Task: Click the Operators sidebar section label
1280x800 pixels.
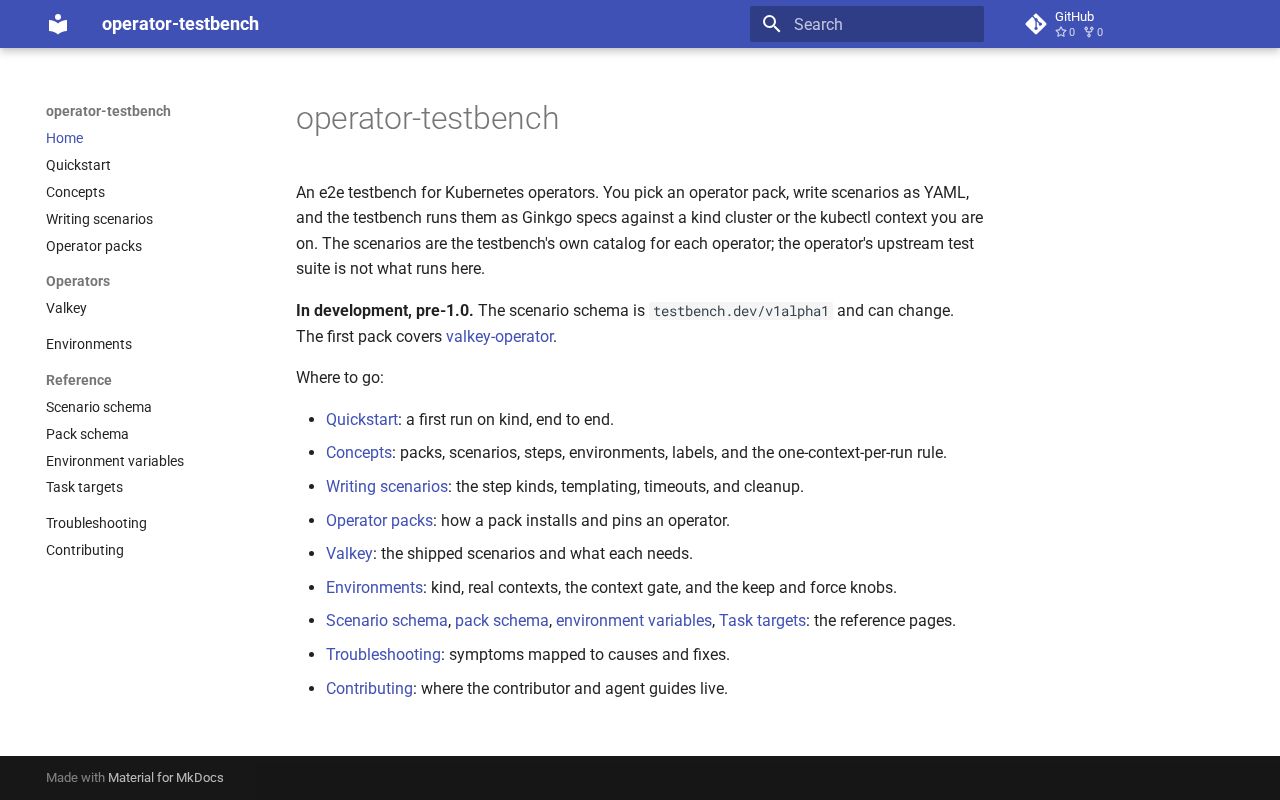Action: tap(78, 281)
